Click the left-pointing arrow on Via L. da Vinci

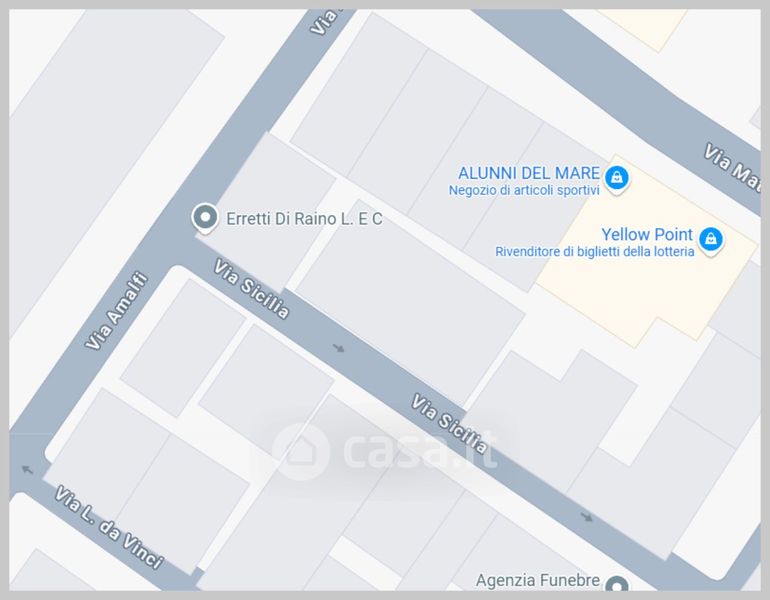click(x=28, y=470)
